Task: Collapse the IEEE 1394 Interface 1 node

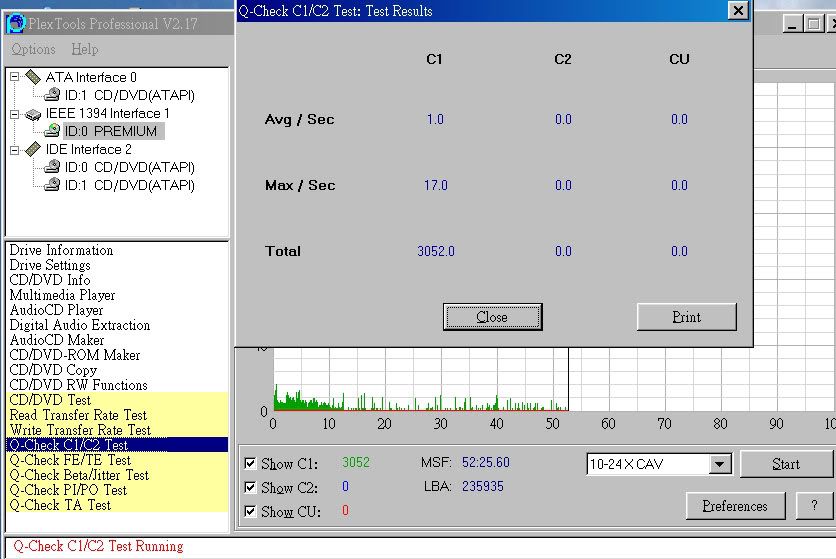Action: 14,114
